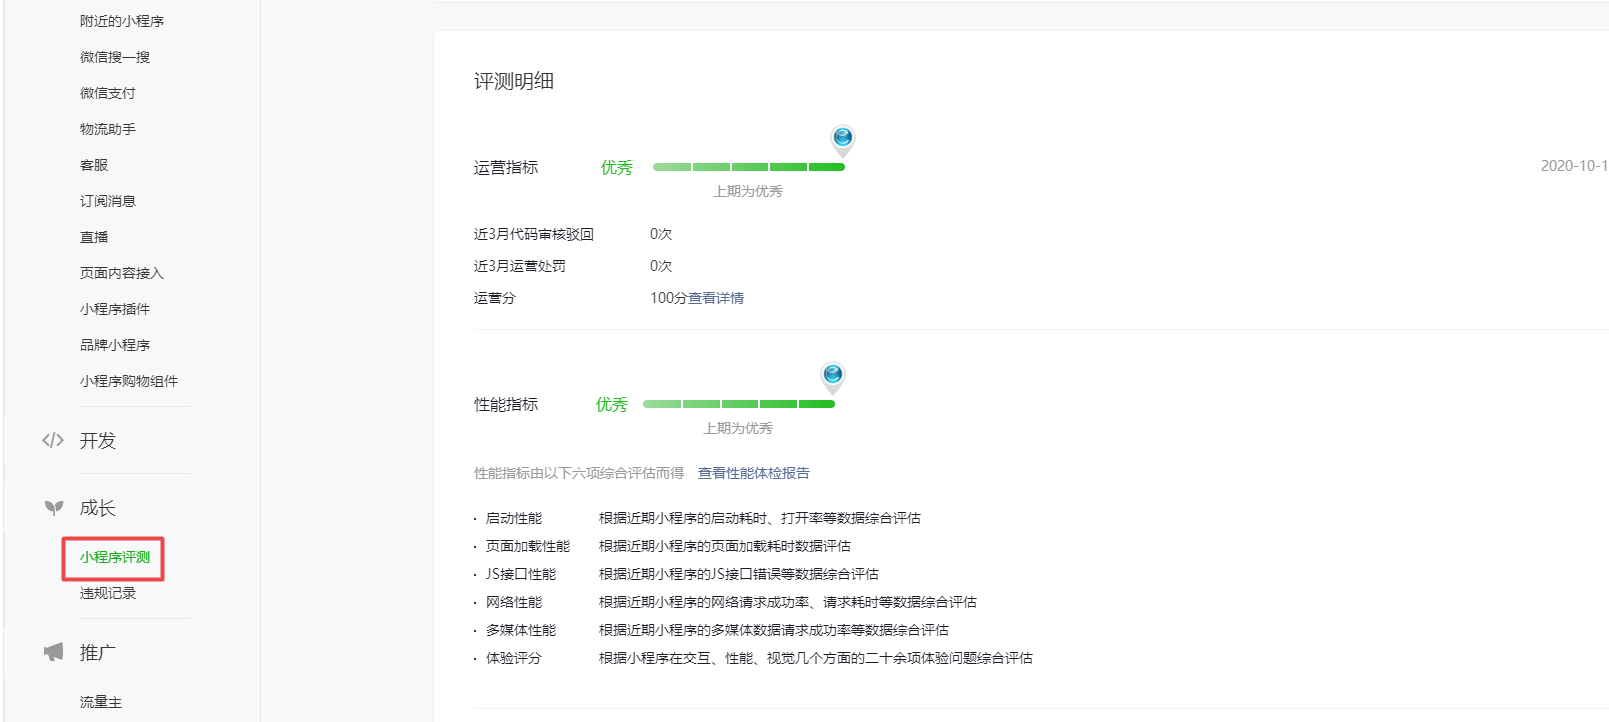Click 优秀 rating beside 性能指标
Screen dimensions: 1609x722
click(612, 404)
